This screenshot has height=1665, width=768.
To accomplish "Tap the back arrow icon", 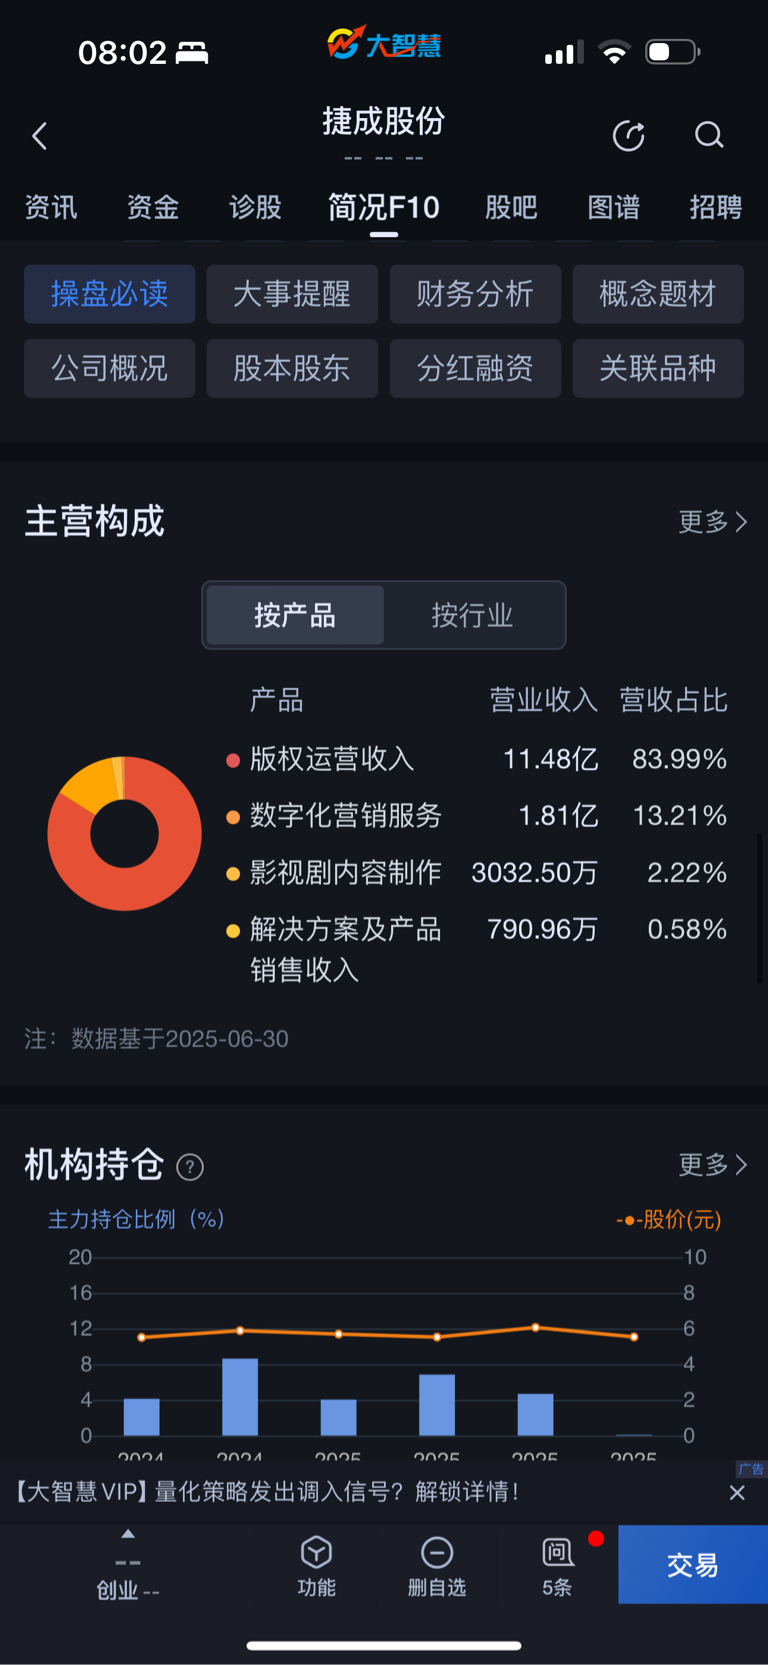I will tap(40, 136).
